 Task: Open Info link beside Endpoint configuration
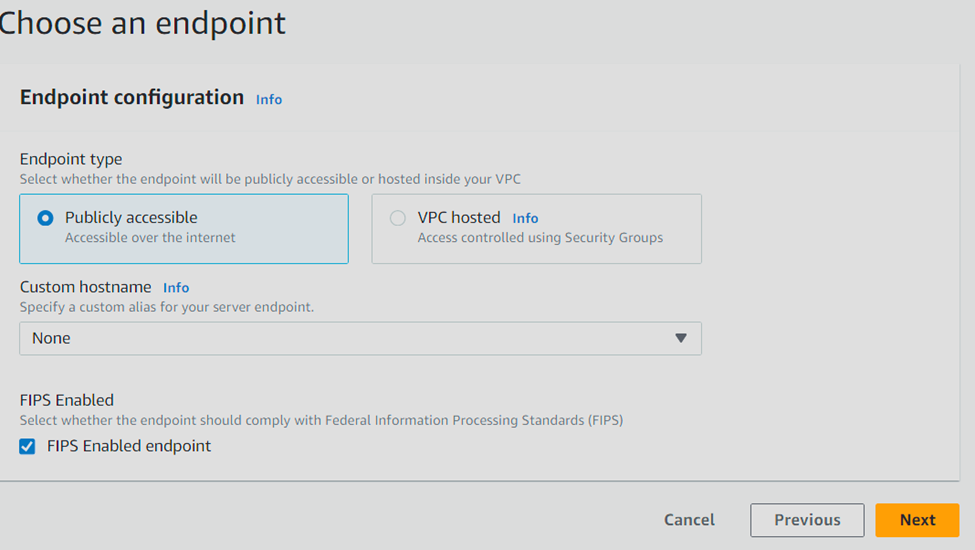point(269,99)
